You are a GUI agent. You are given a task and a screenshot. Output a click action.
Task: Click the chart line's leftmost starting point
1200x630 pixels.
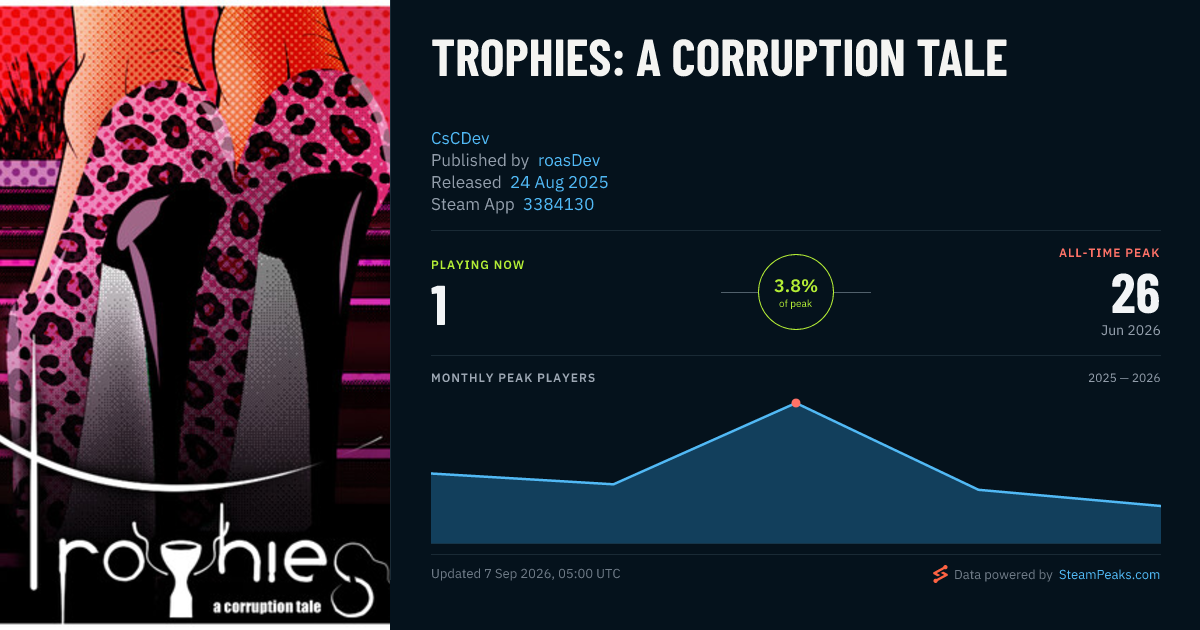[x=431, y=473]
